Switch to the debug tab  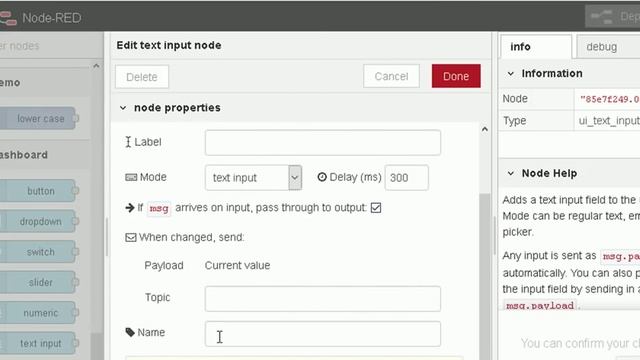click(x=608, y=47)
